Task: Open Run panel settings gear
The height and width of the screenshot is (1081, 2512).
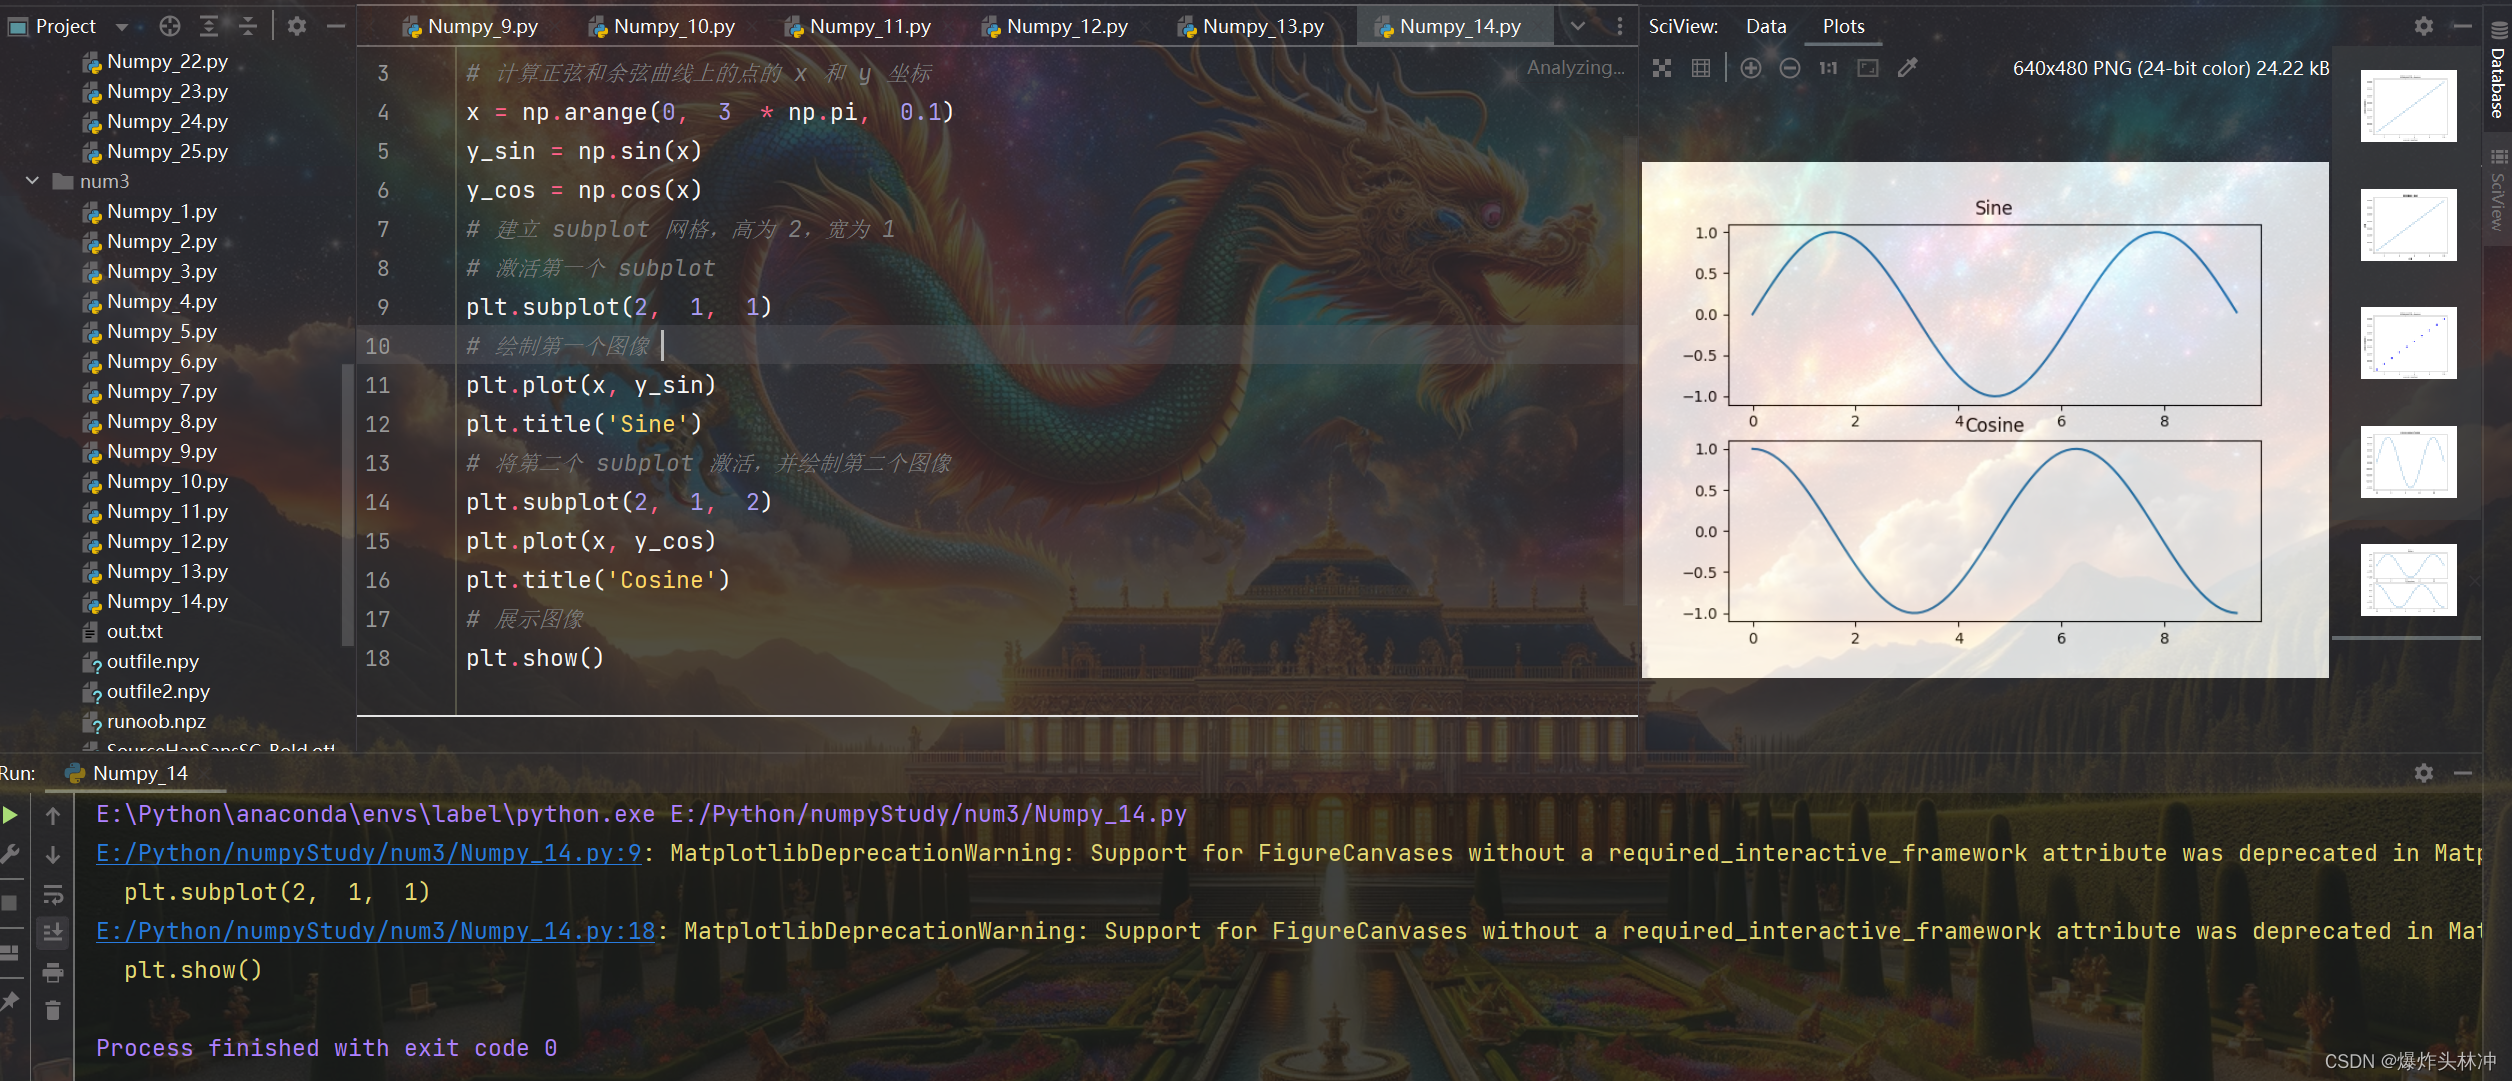Action: point(2424,773)
